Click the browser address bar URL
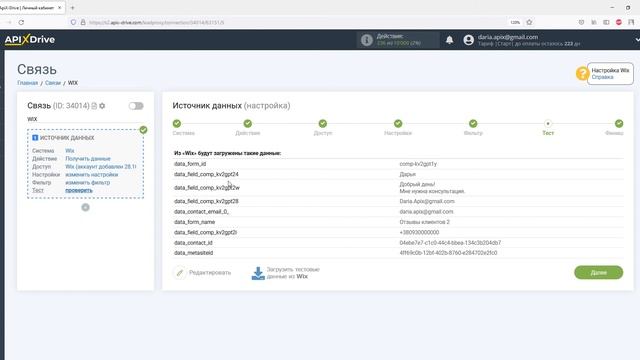Viewport: 640px width, 360px height. point(157,22)
